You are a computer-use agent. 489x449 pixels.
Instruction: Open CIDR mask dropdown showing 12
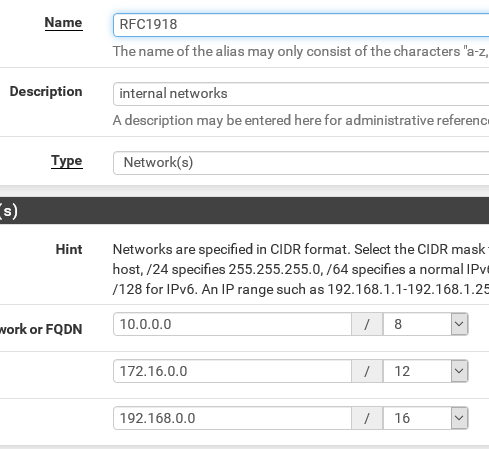(x=426, y=371)
